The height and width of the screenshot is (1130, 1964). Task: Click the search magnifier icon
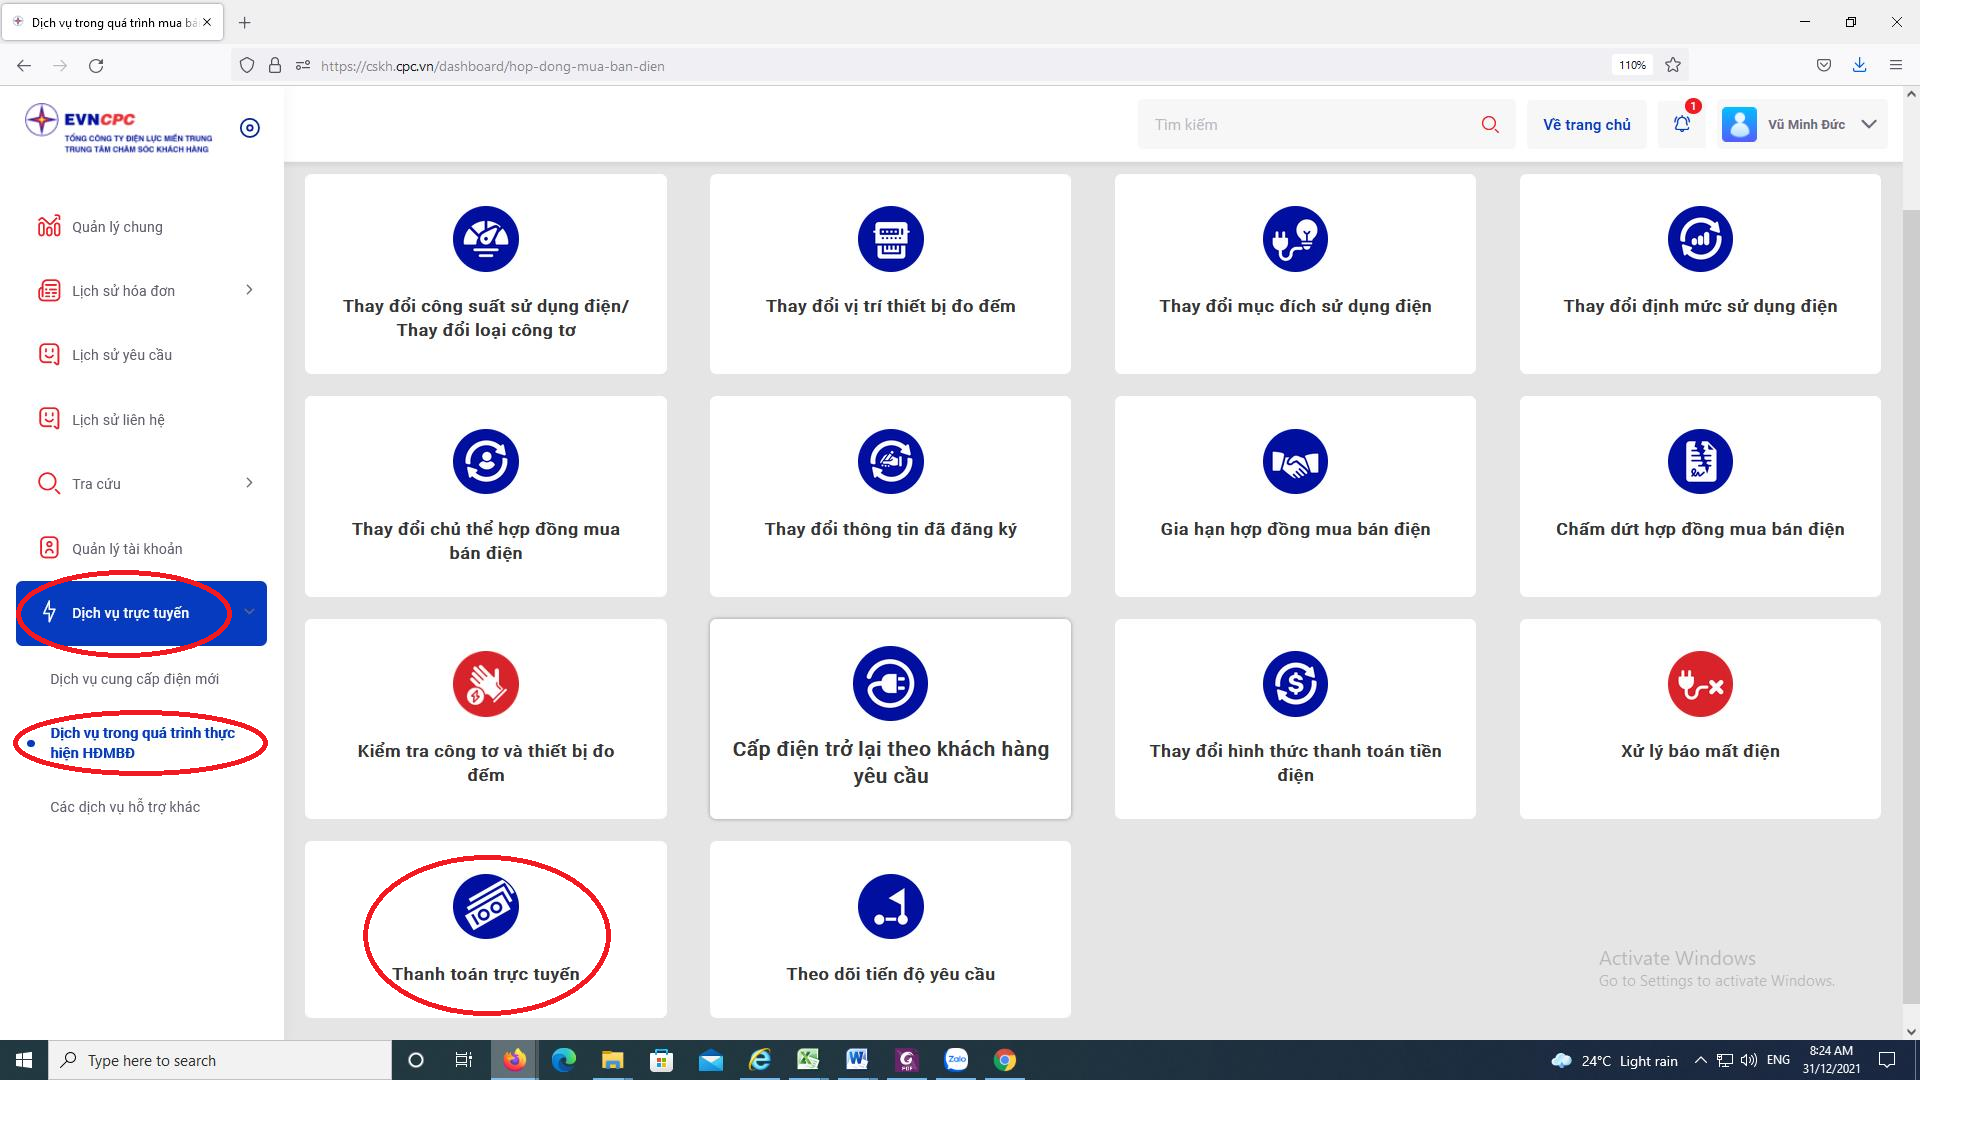1490,125
